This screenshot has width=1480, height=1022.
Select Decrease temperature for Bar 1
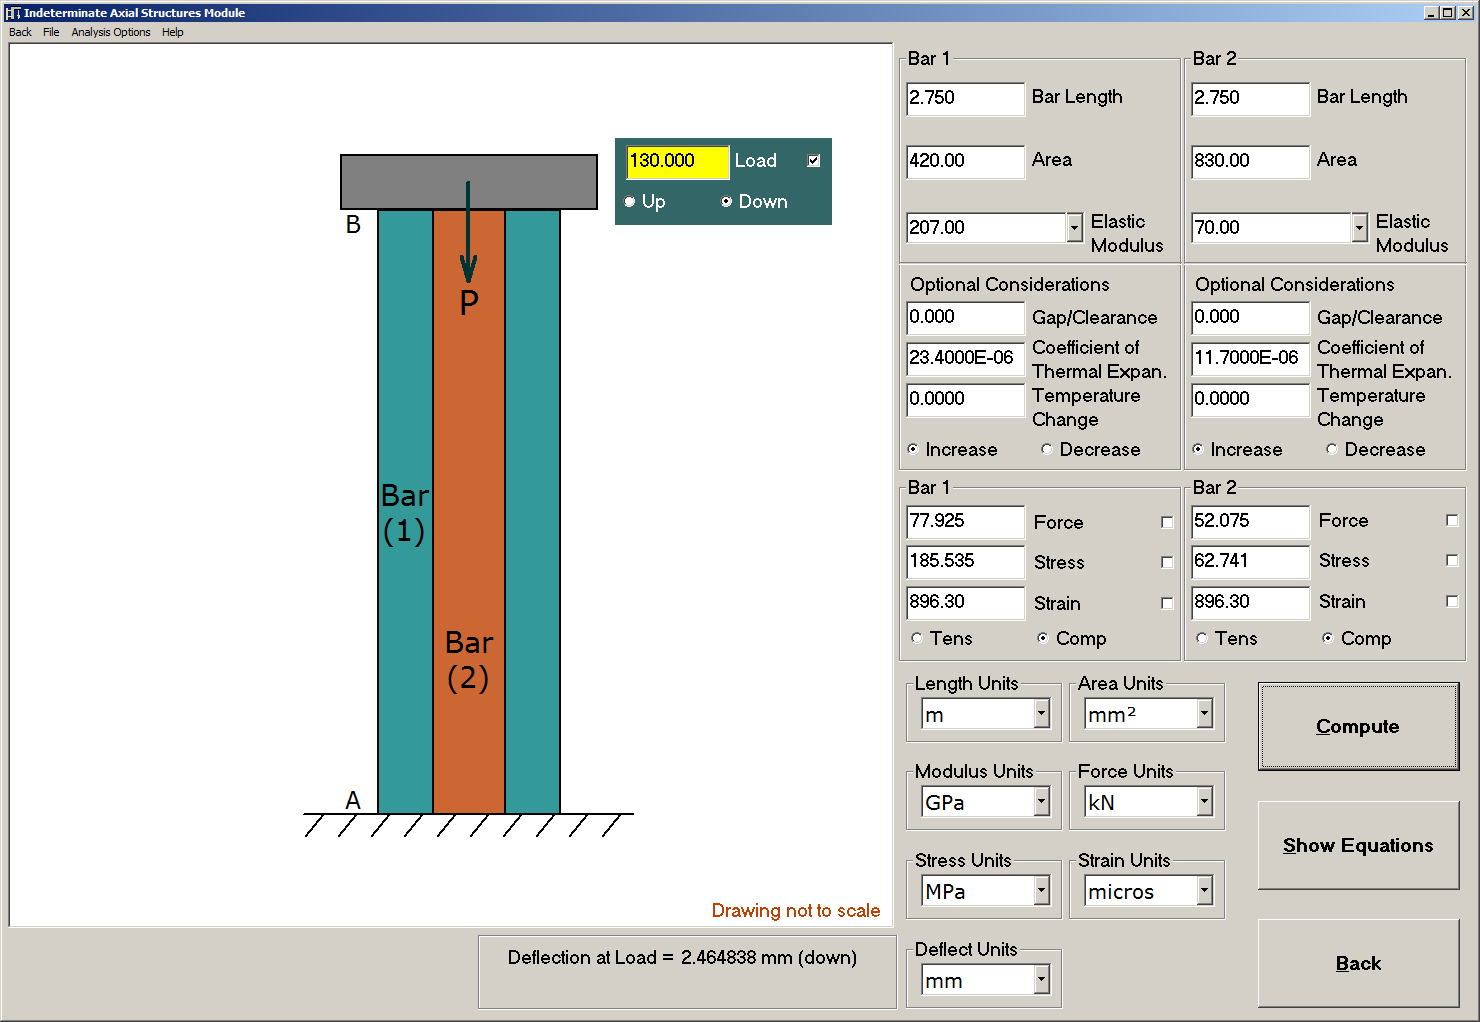coord(1045,449)
